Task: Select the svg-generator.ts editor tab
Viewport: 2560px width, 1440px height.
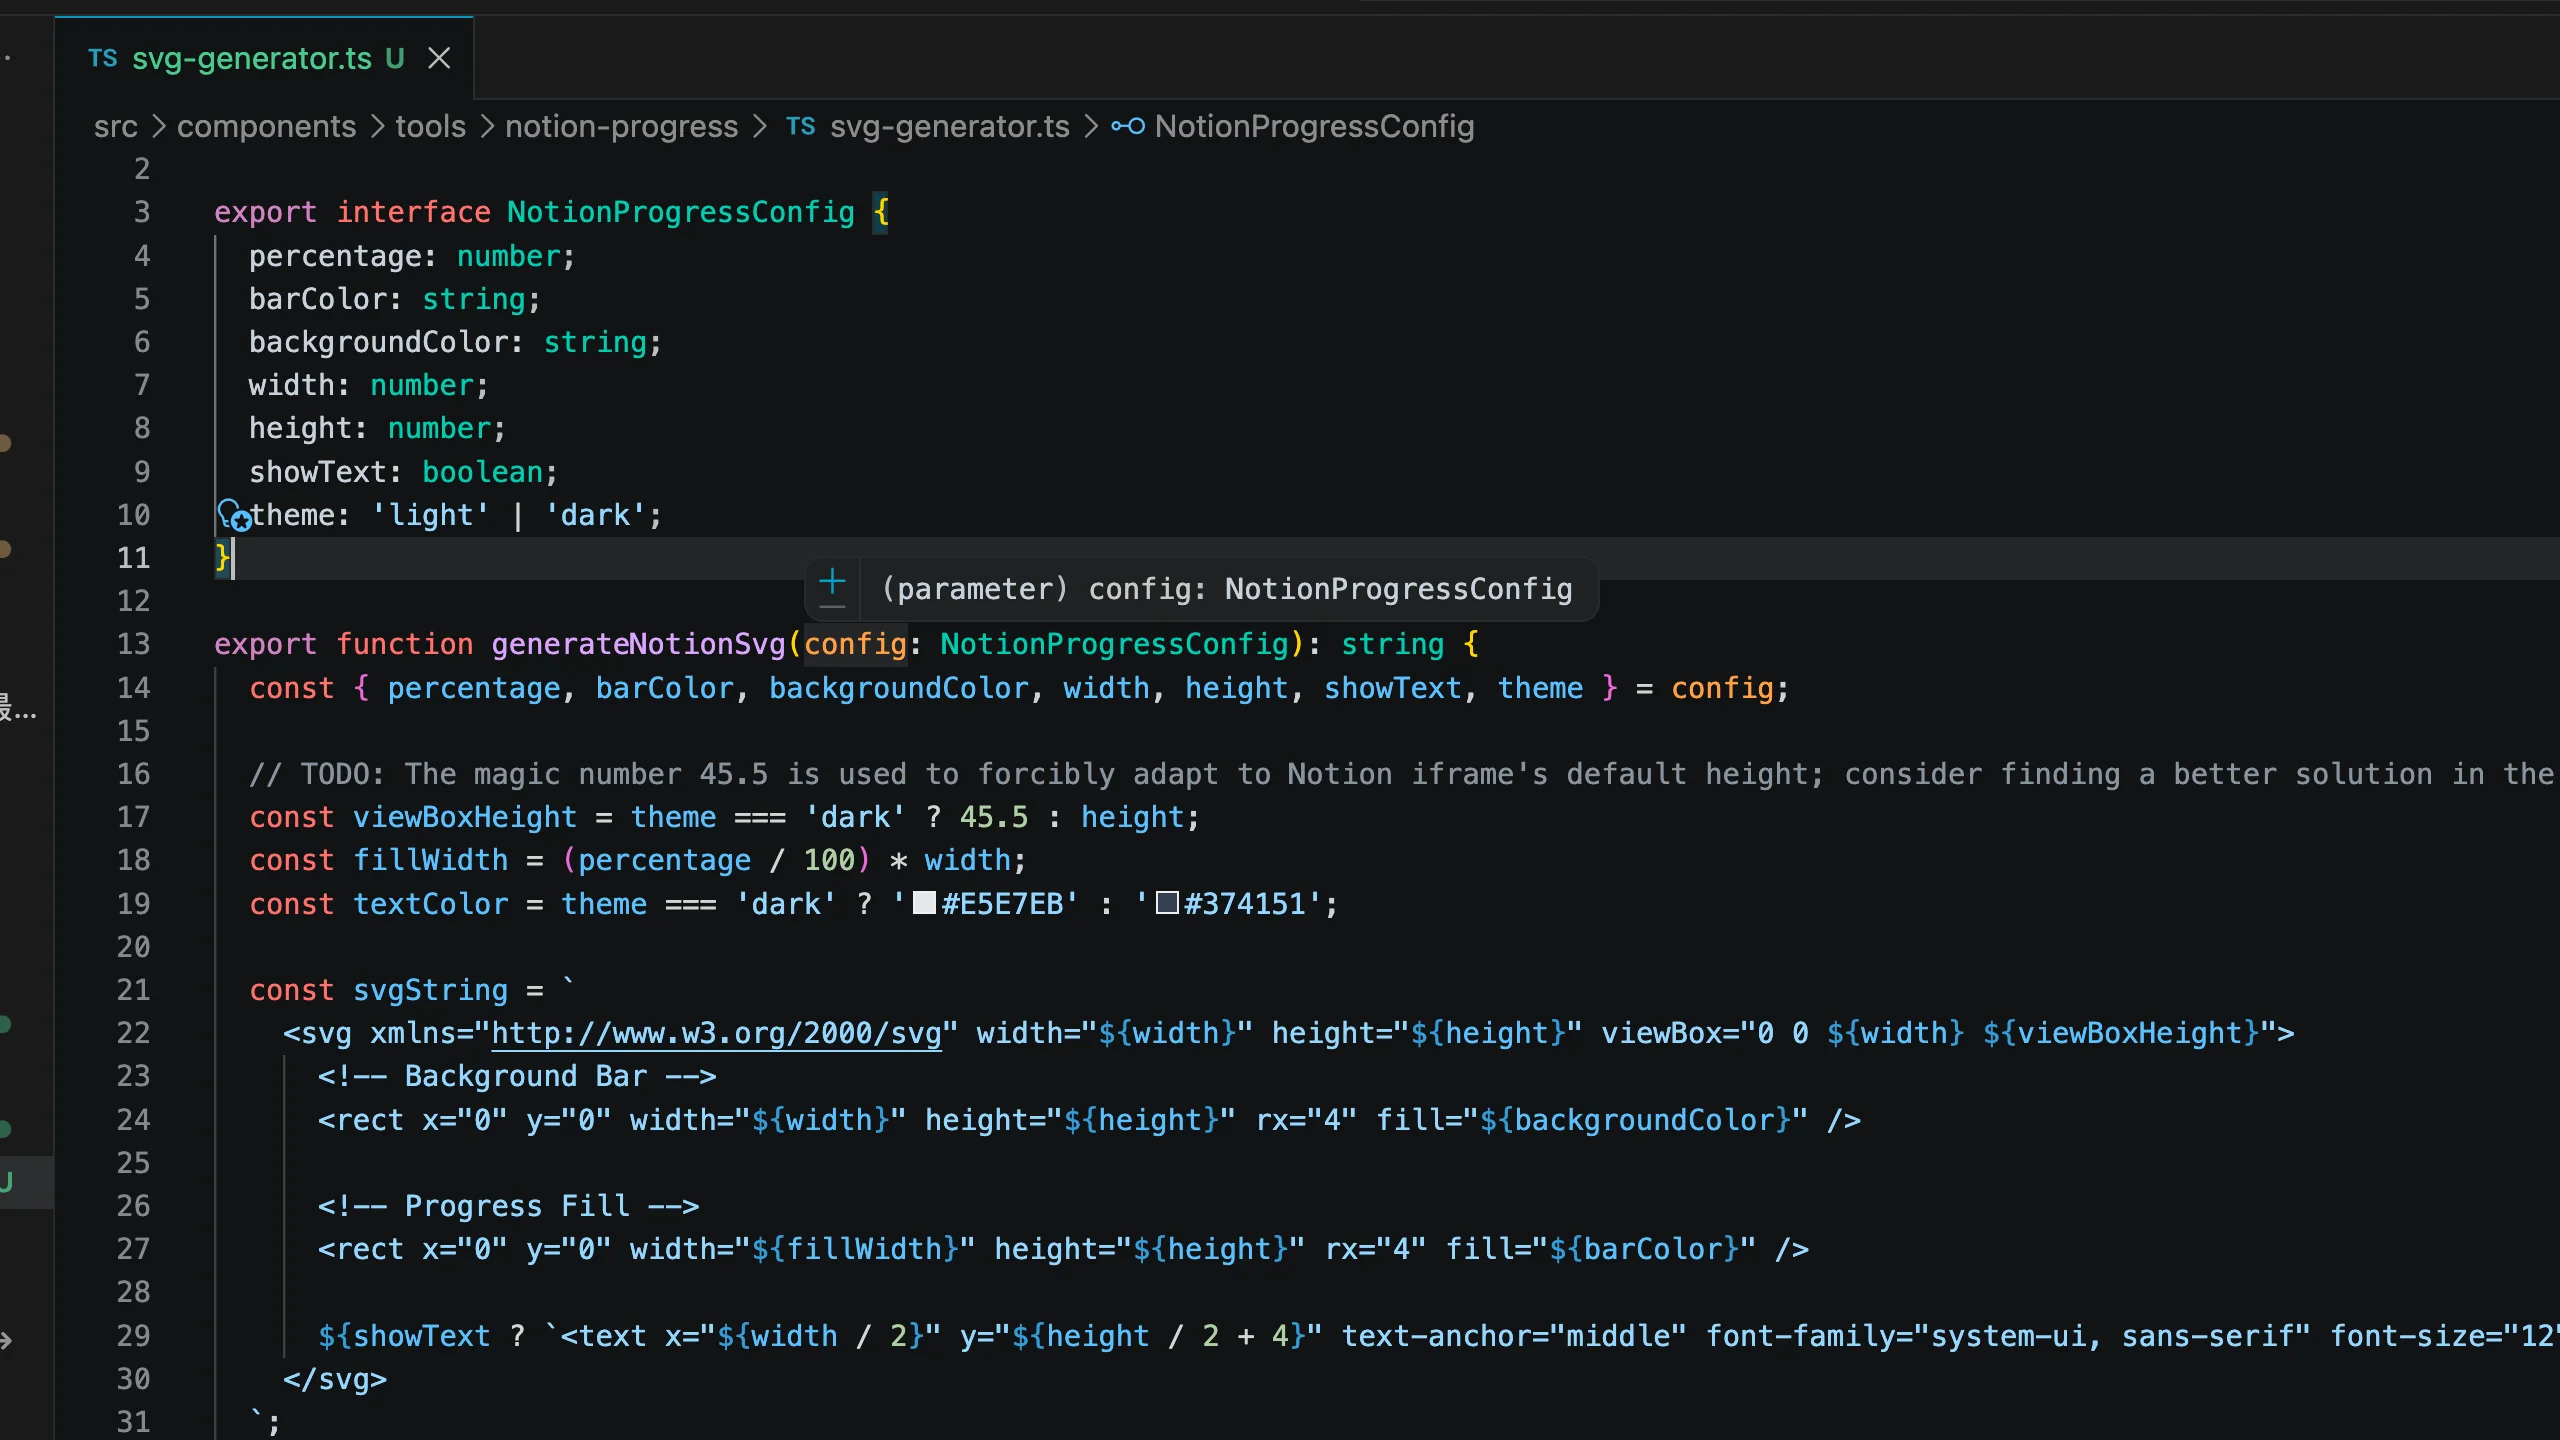Action: (264, 58)
